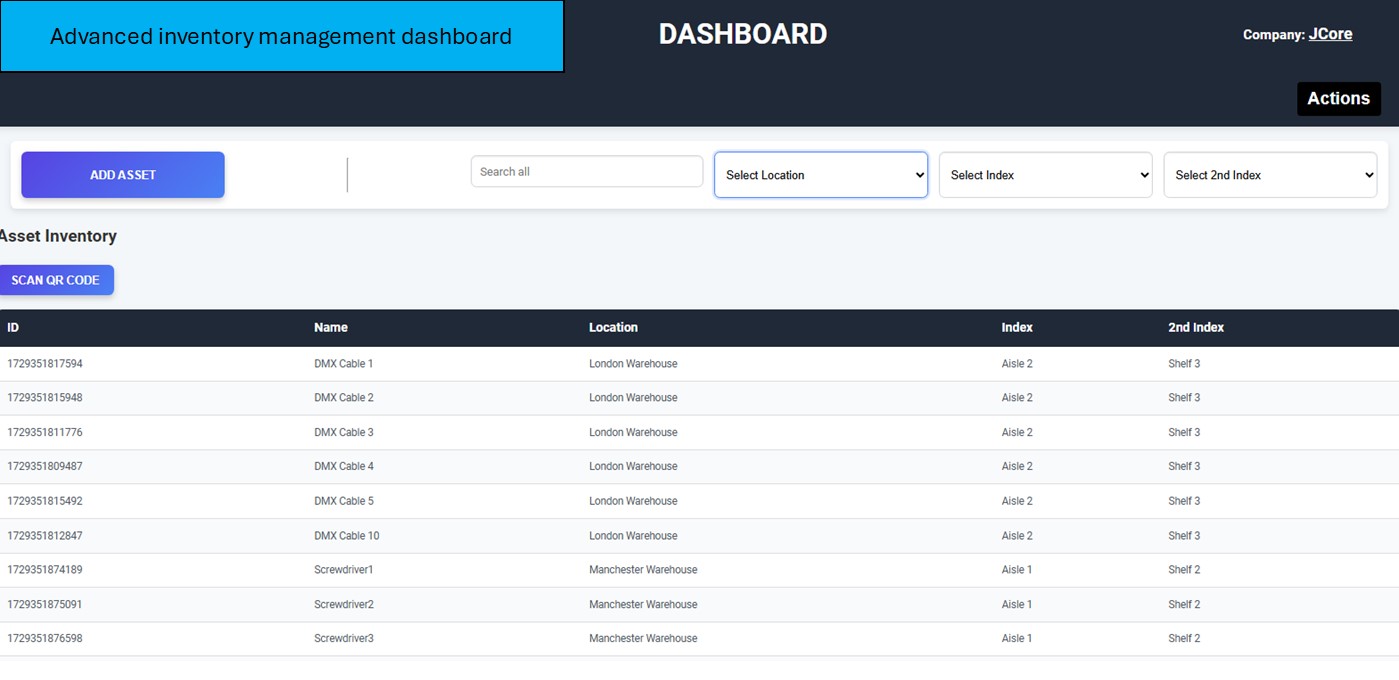Viewport: 1399px width, 680px height.
Task: Expand the Select Location dropdown
Action: click(x=820, y=175)
